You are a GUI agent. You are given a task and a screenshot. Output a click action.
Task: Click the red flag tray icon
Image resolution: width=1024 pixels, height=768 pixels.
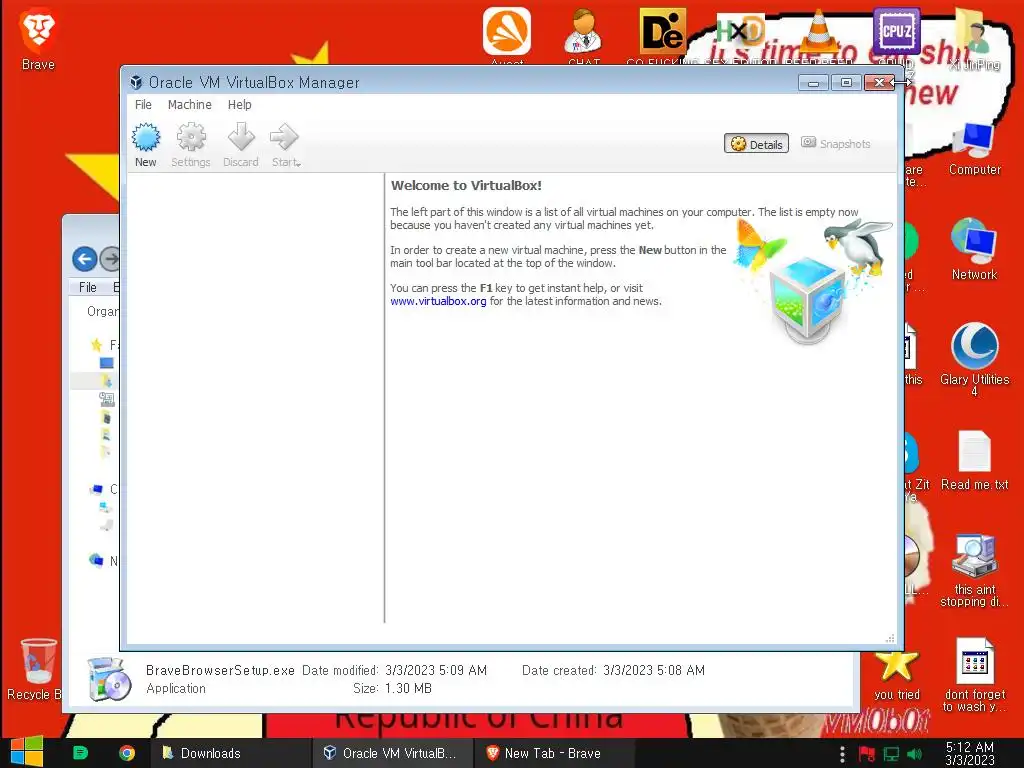tap(866, 754)
